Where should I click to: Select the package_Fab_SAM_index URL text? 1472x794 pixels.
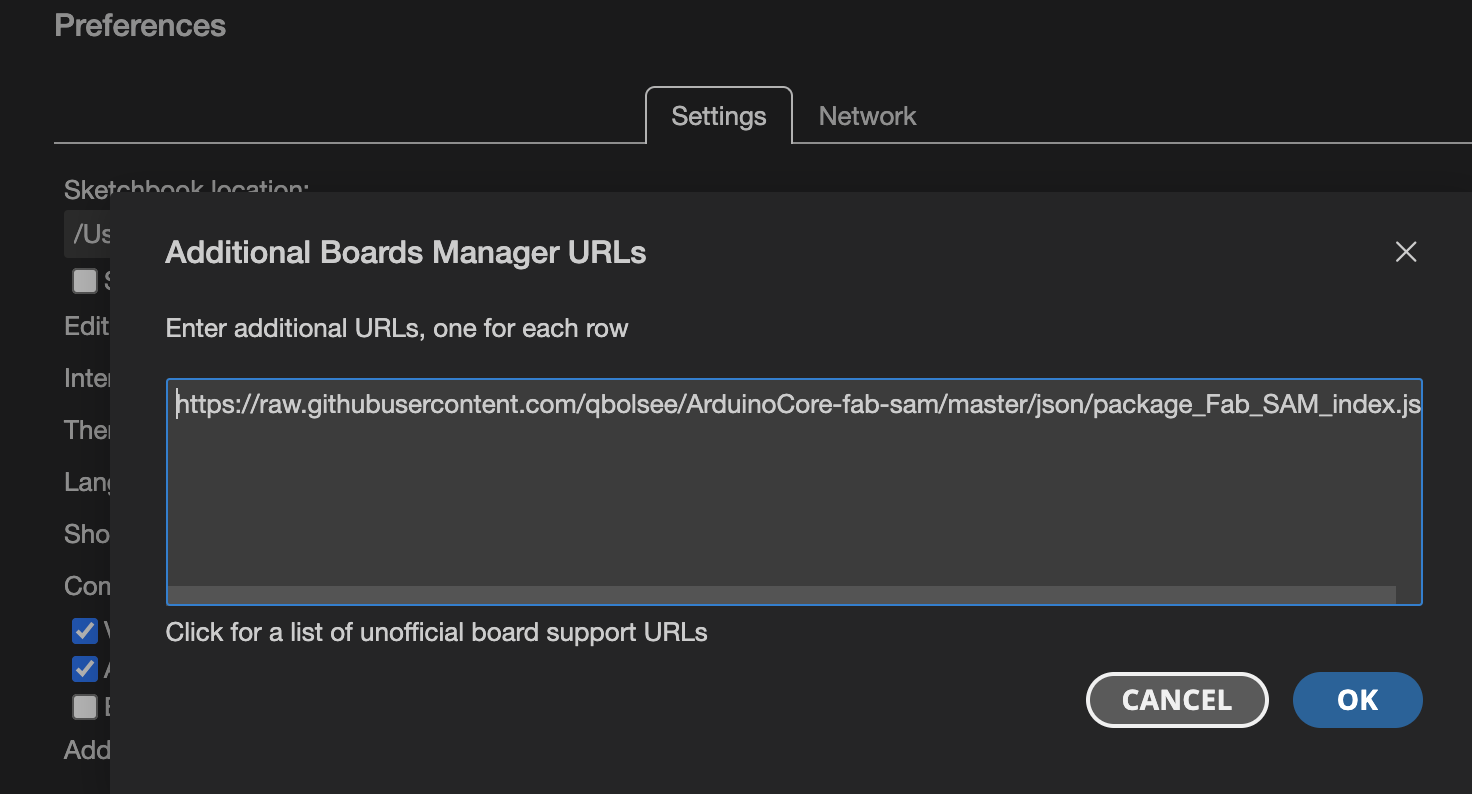pos(795,404)
